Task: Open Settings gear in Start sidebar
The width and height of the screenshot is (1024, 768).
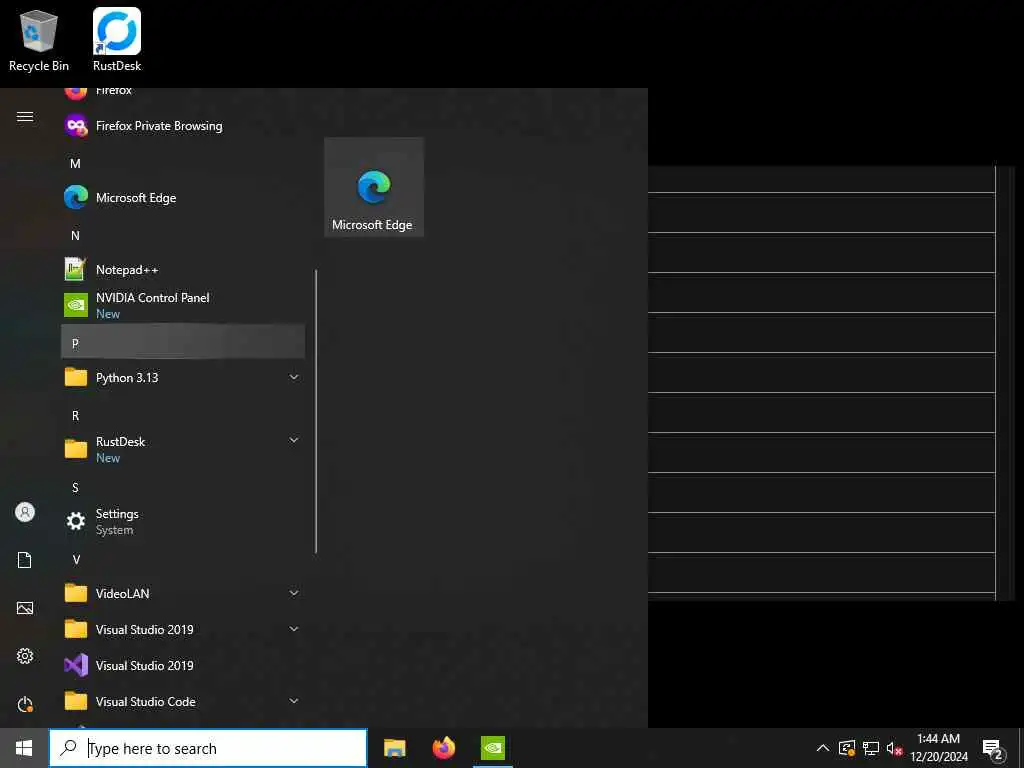Action: click(25, 656)
